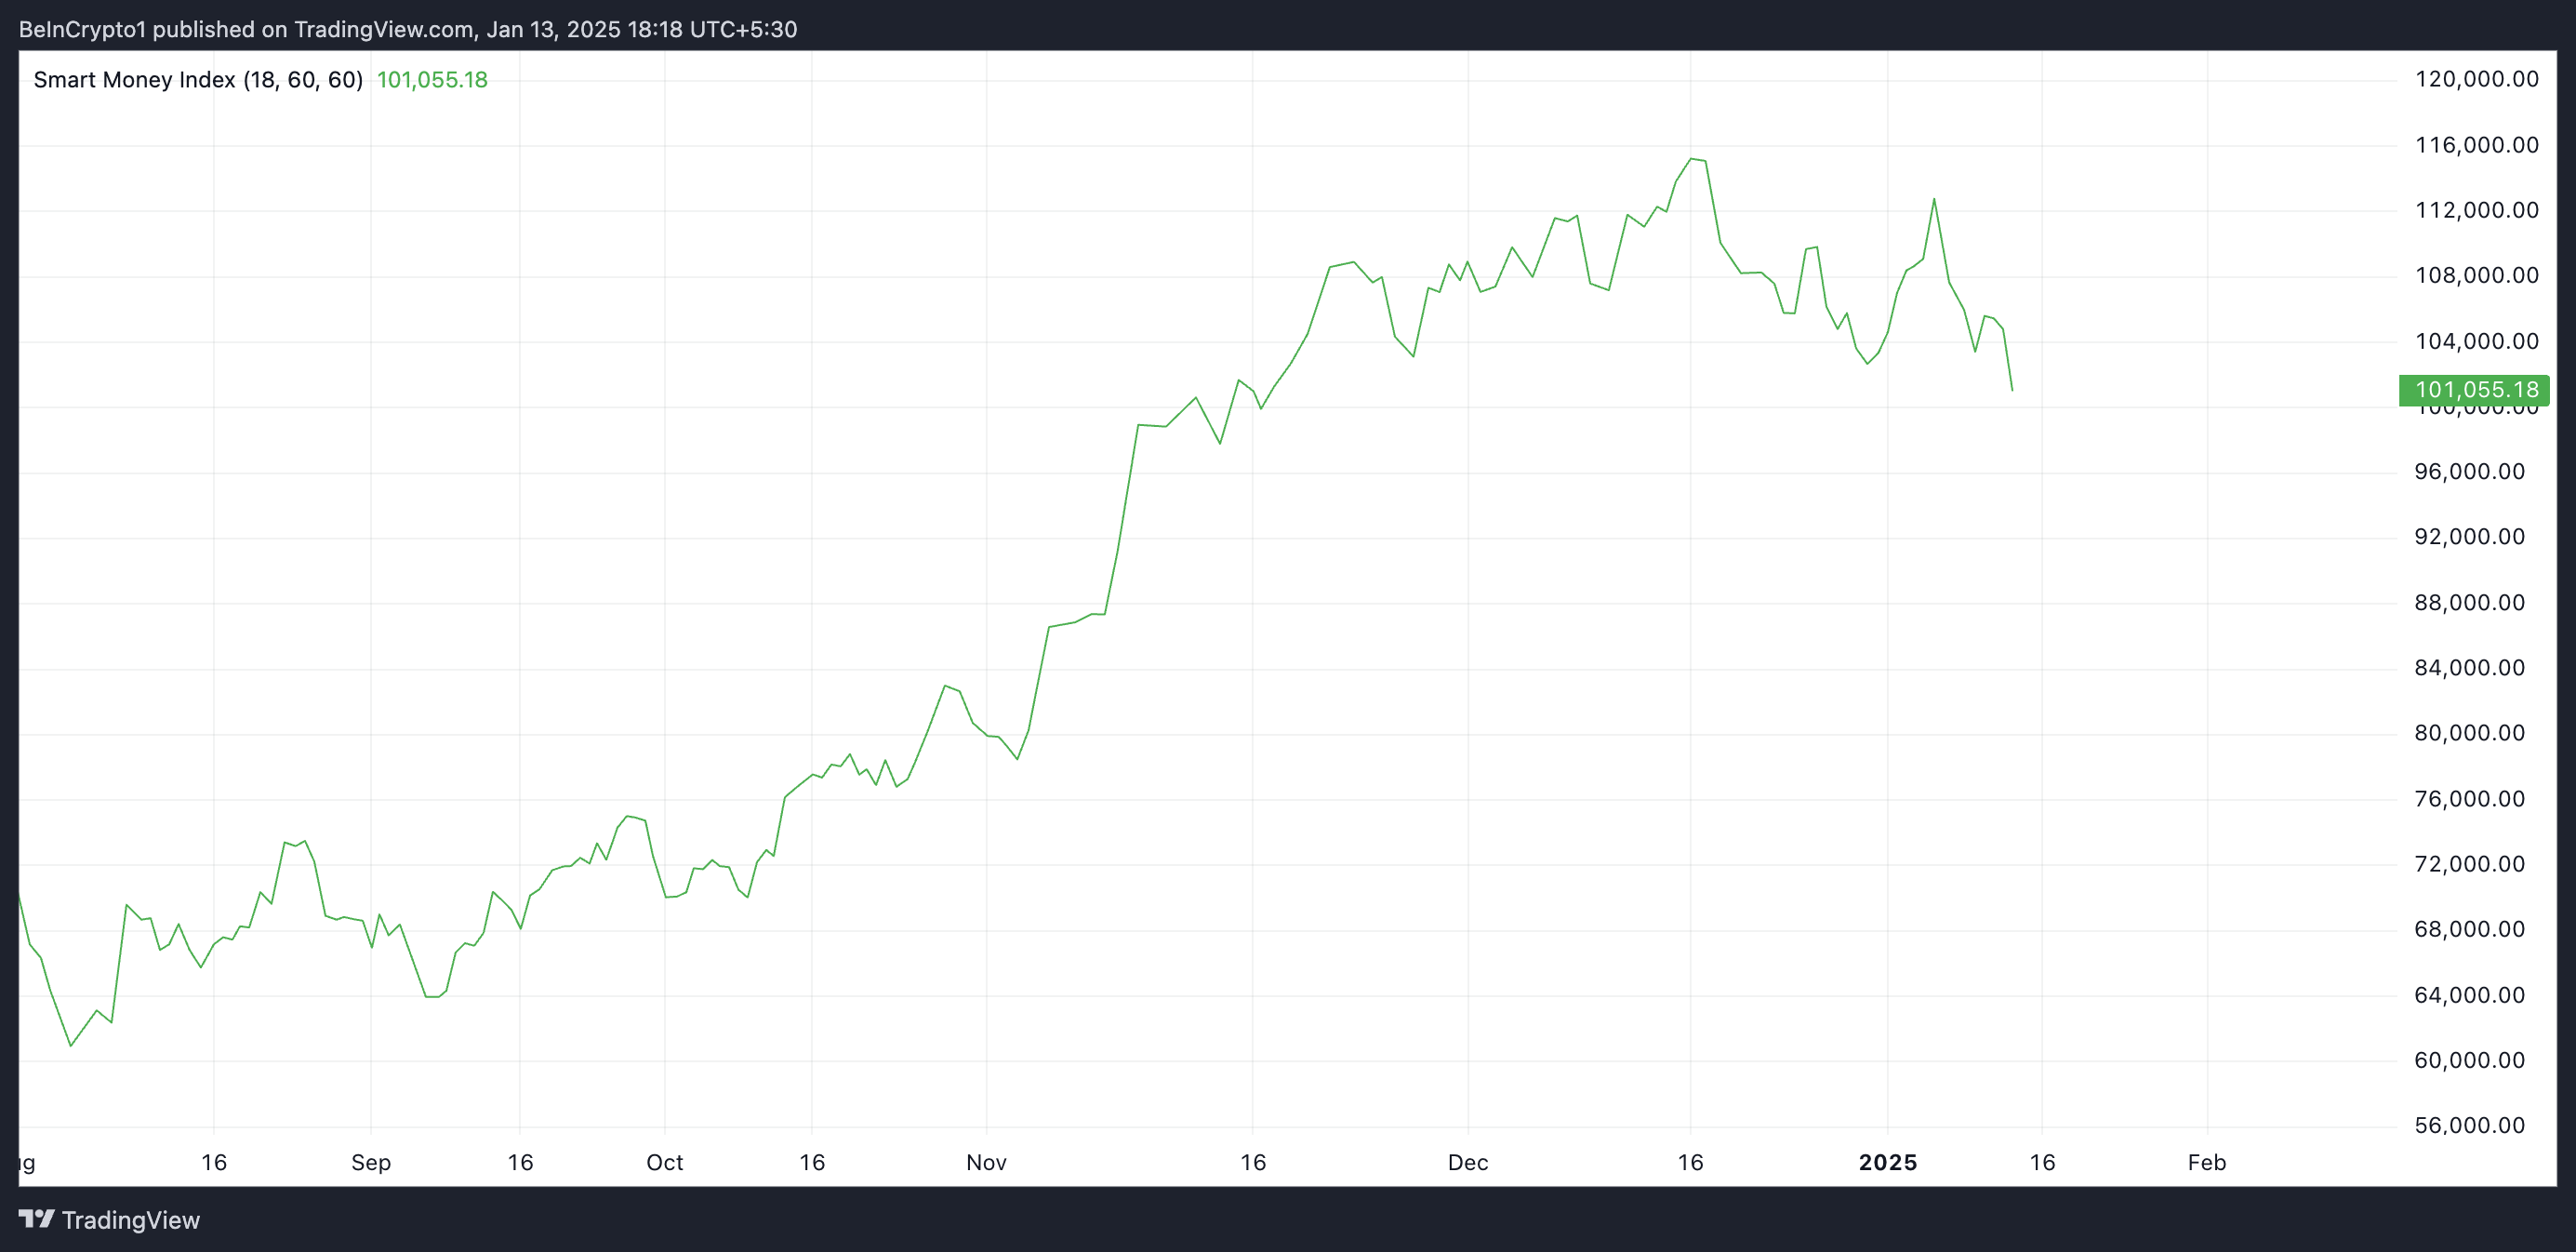Click the 72,000.00 price axis label
Screen dimensions: 2576x1252
click(x=2469, y=864)
